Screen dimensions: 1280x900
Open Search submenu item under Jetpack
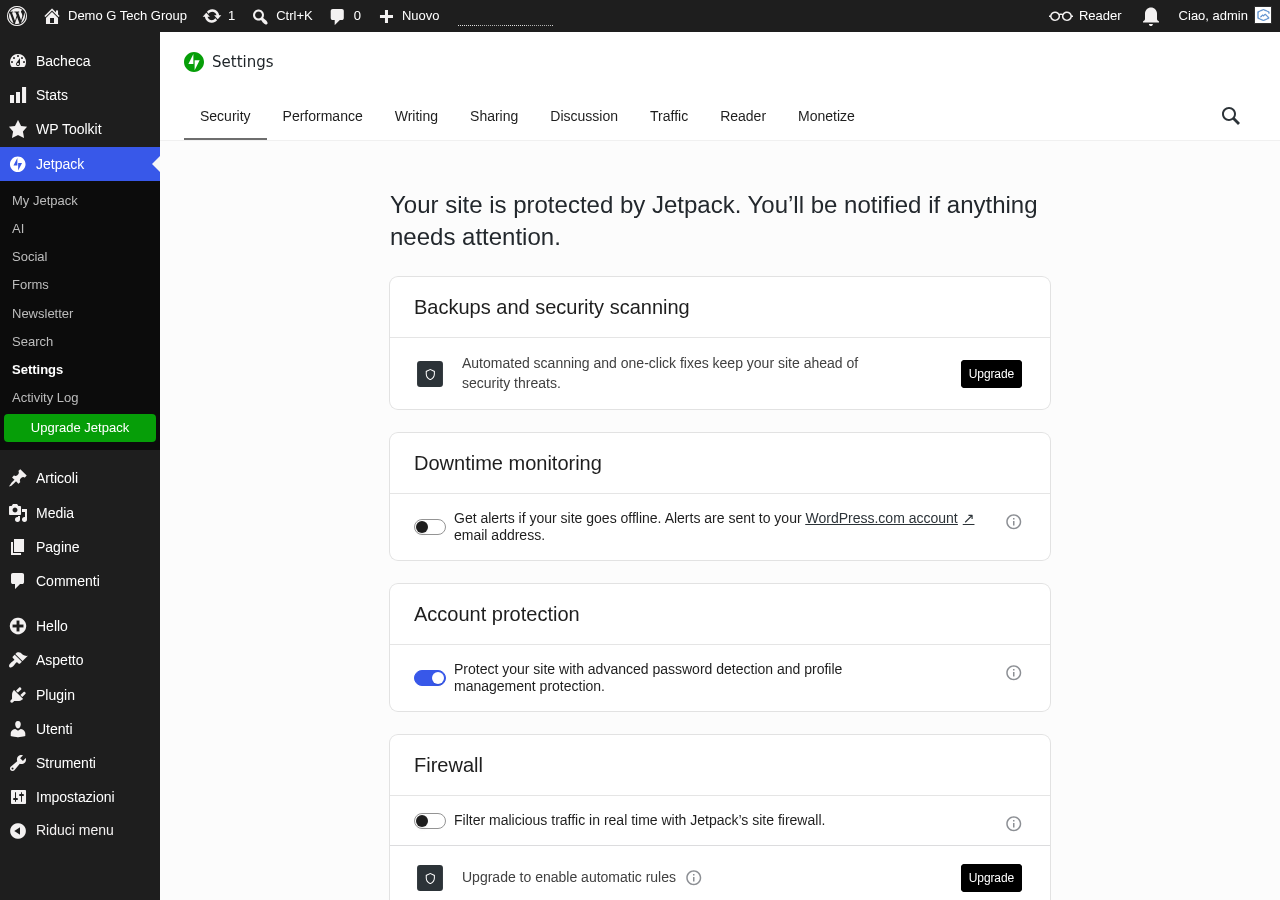point(80,342)
